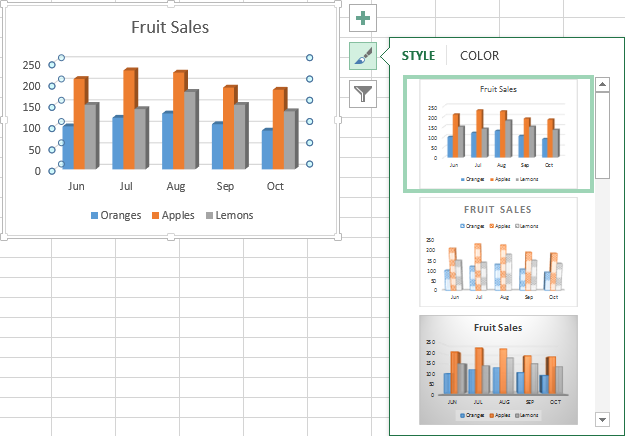Viewport: 625px width, 436px height.
Task: Click the orange Apples bar for Jul
Action: pyautogui.click(x=129, y=120)
